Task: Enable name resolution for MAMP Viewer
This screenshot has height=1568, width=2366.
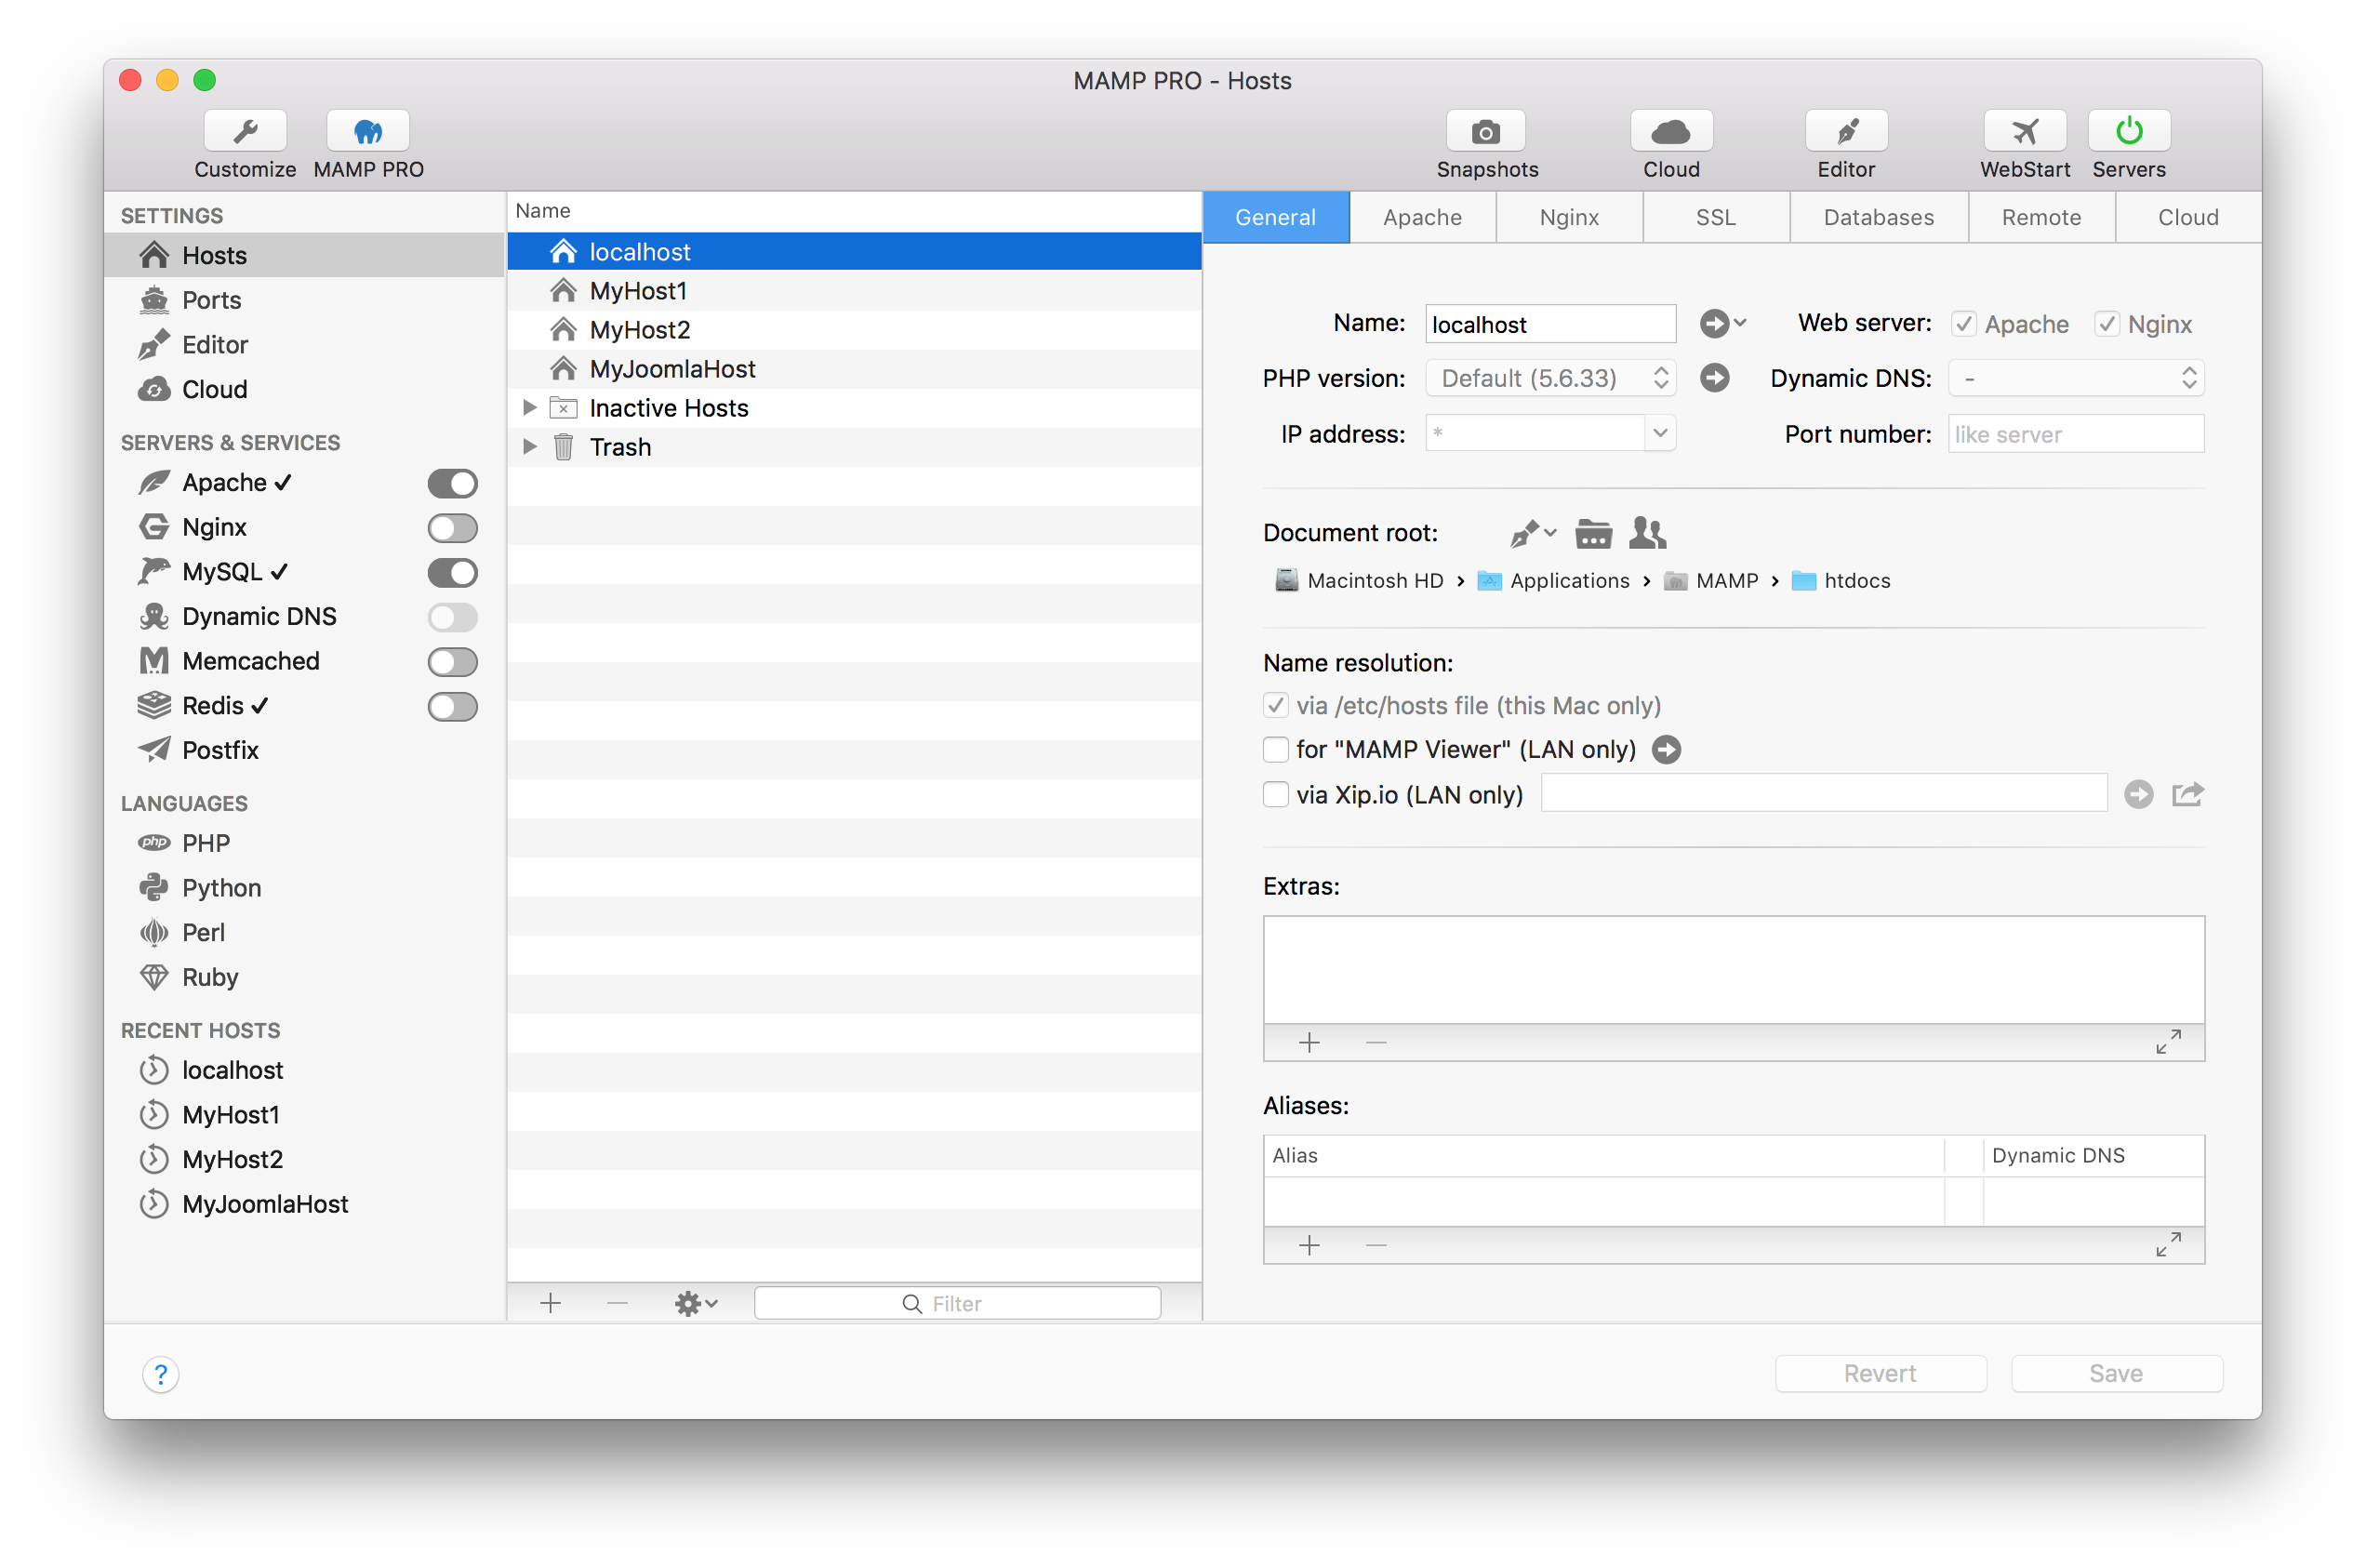Action: (1275, 749)
